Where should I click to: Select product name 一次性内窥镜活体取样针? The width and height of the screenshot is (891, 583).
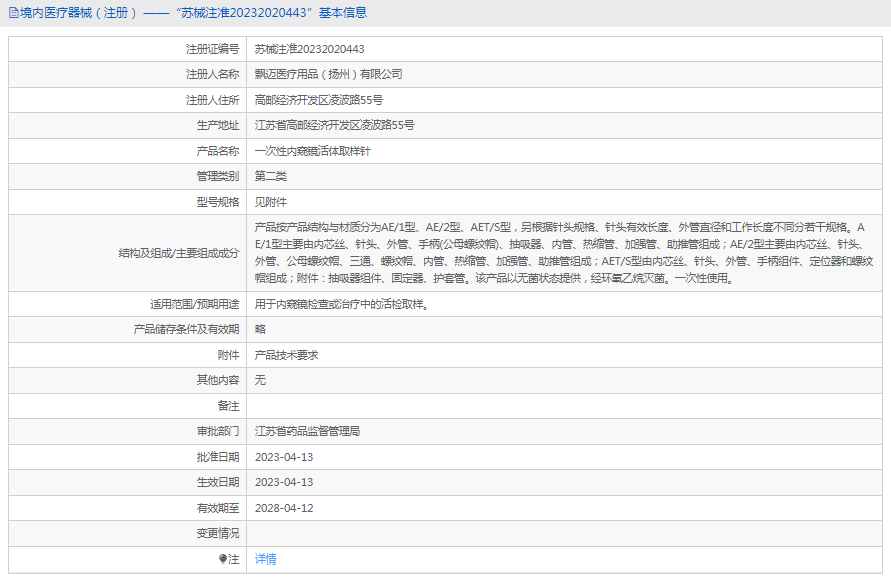pyautogui.click(x=313, y=151)
